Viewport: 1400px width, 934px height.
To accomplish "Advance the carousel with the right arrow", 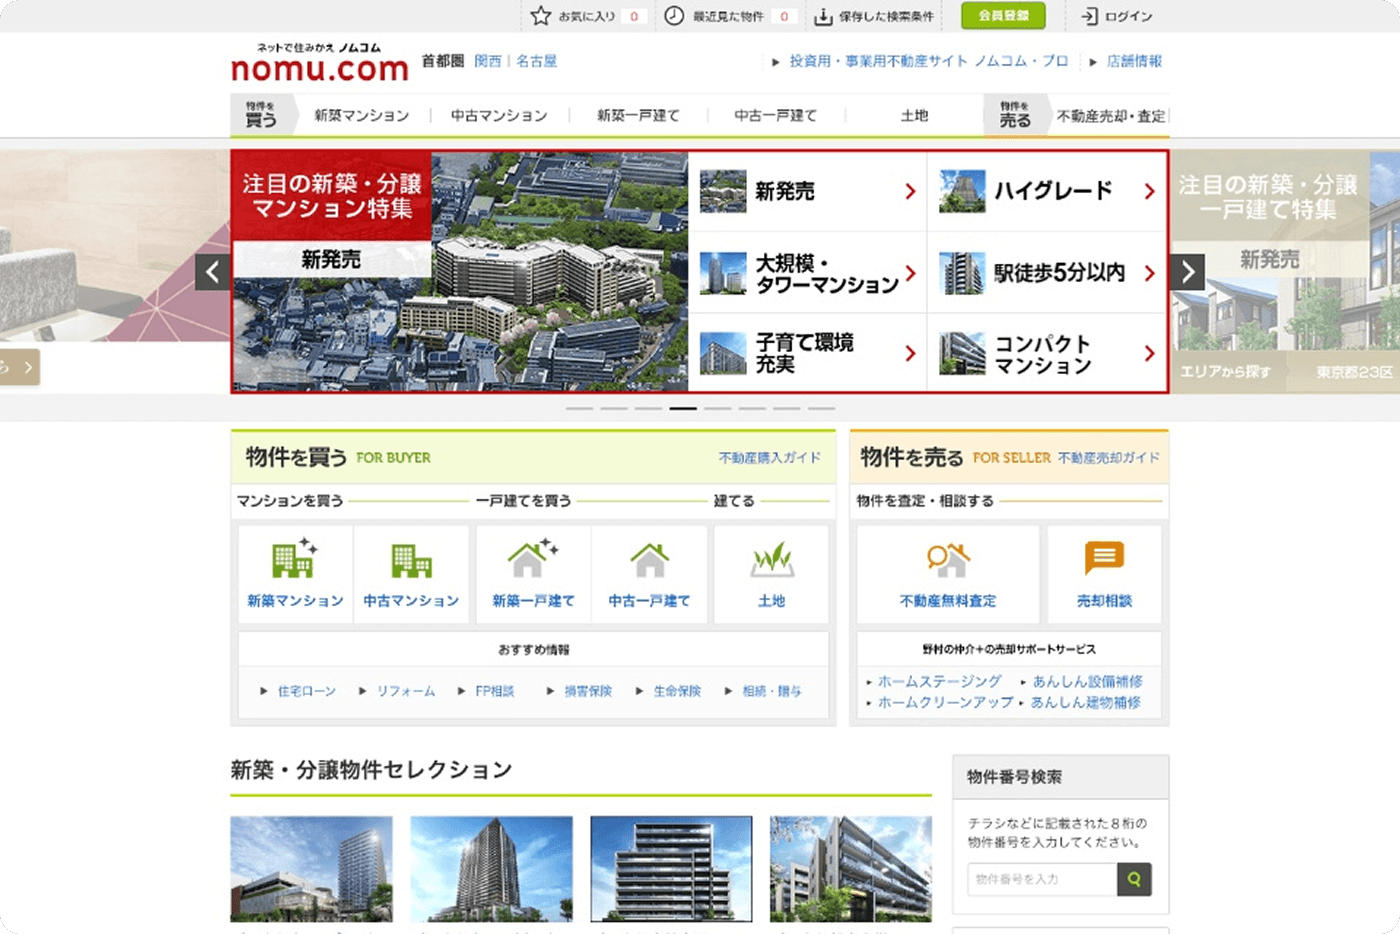I will pos(1186,271).
